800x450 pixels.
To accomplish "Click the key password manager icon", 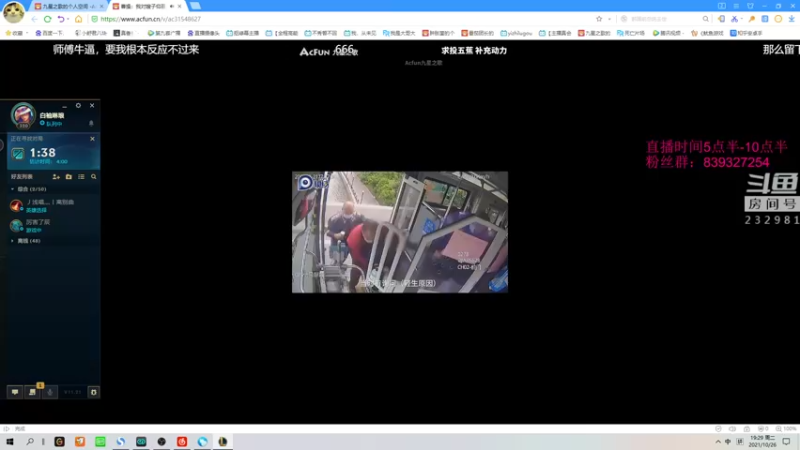I will [x=752, y=19].
